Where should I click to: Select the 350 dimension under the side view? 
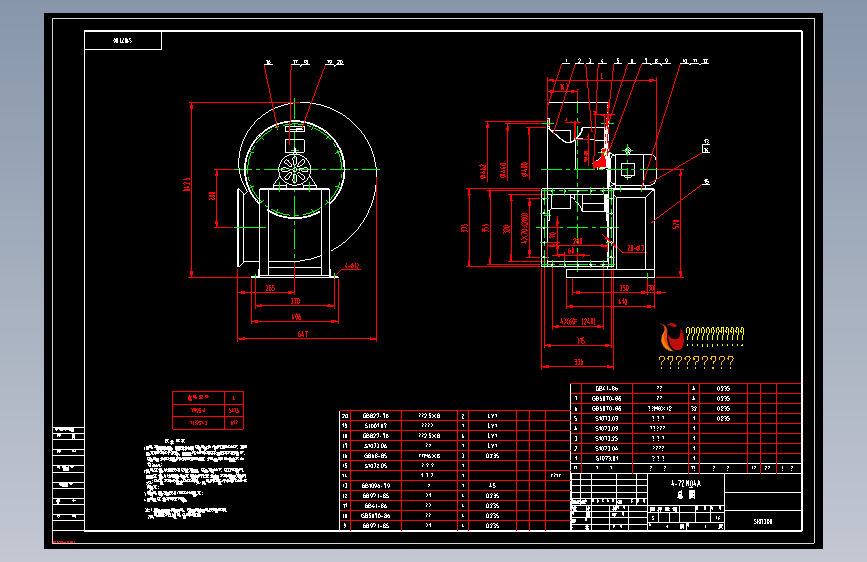tap(624, 288)
